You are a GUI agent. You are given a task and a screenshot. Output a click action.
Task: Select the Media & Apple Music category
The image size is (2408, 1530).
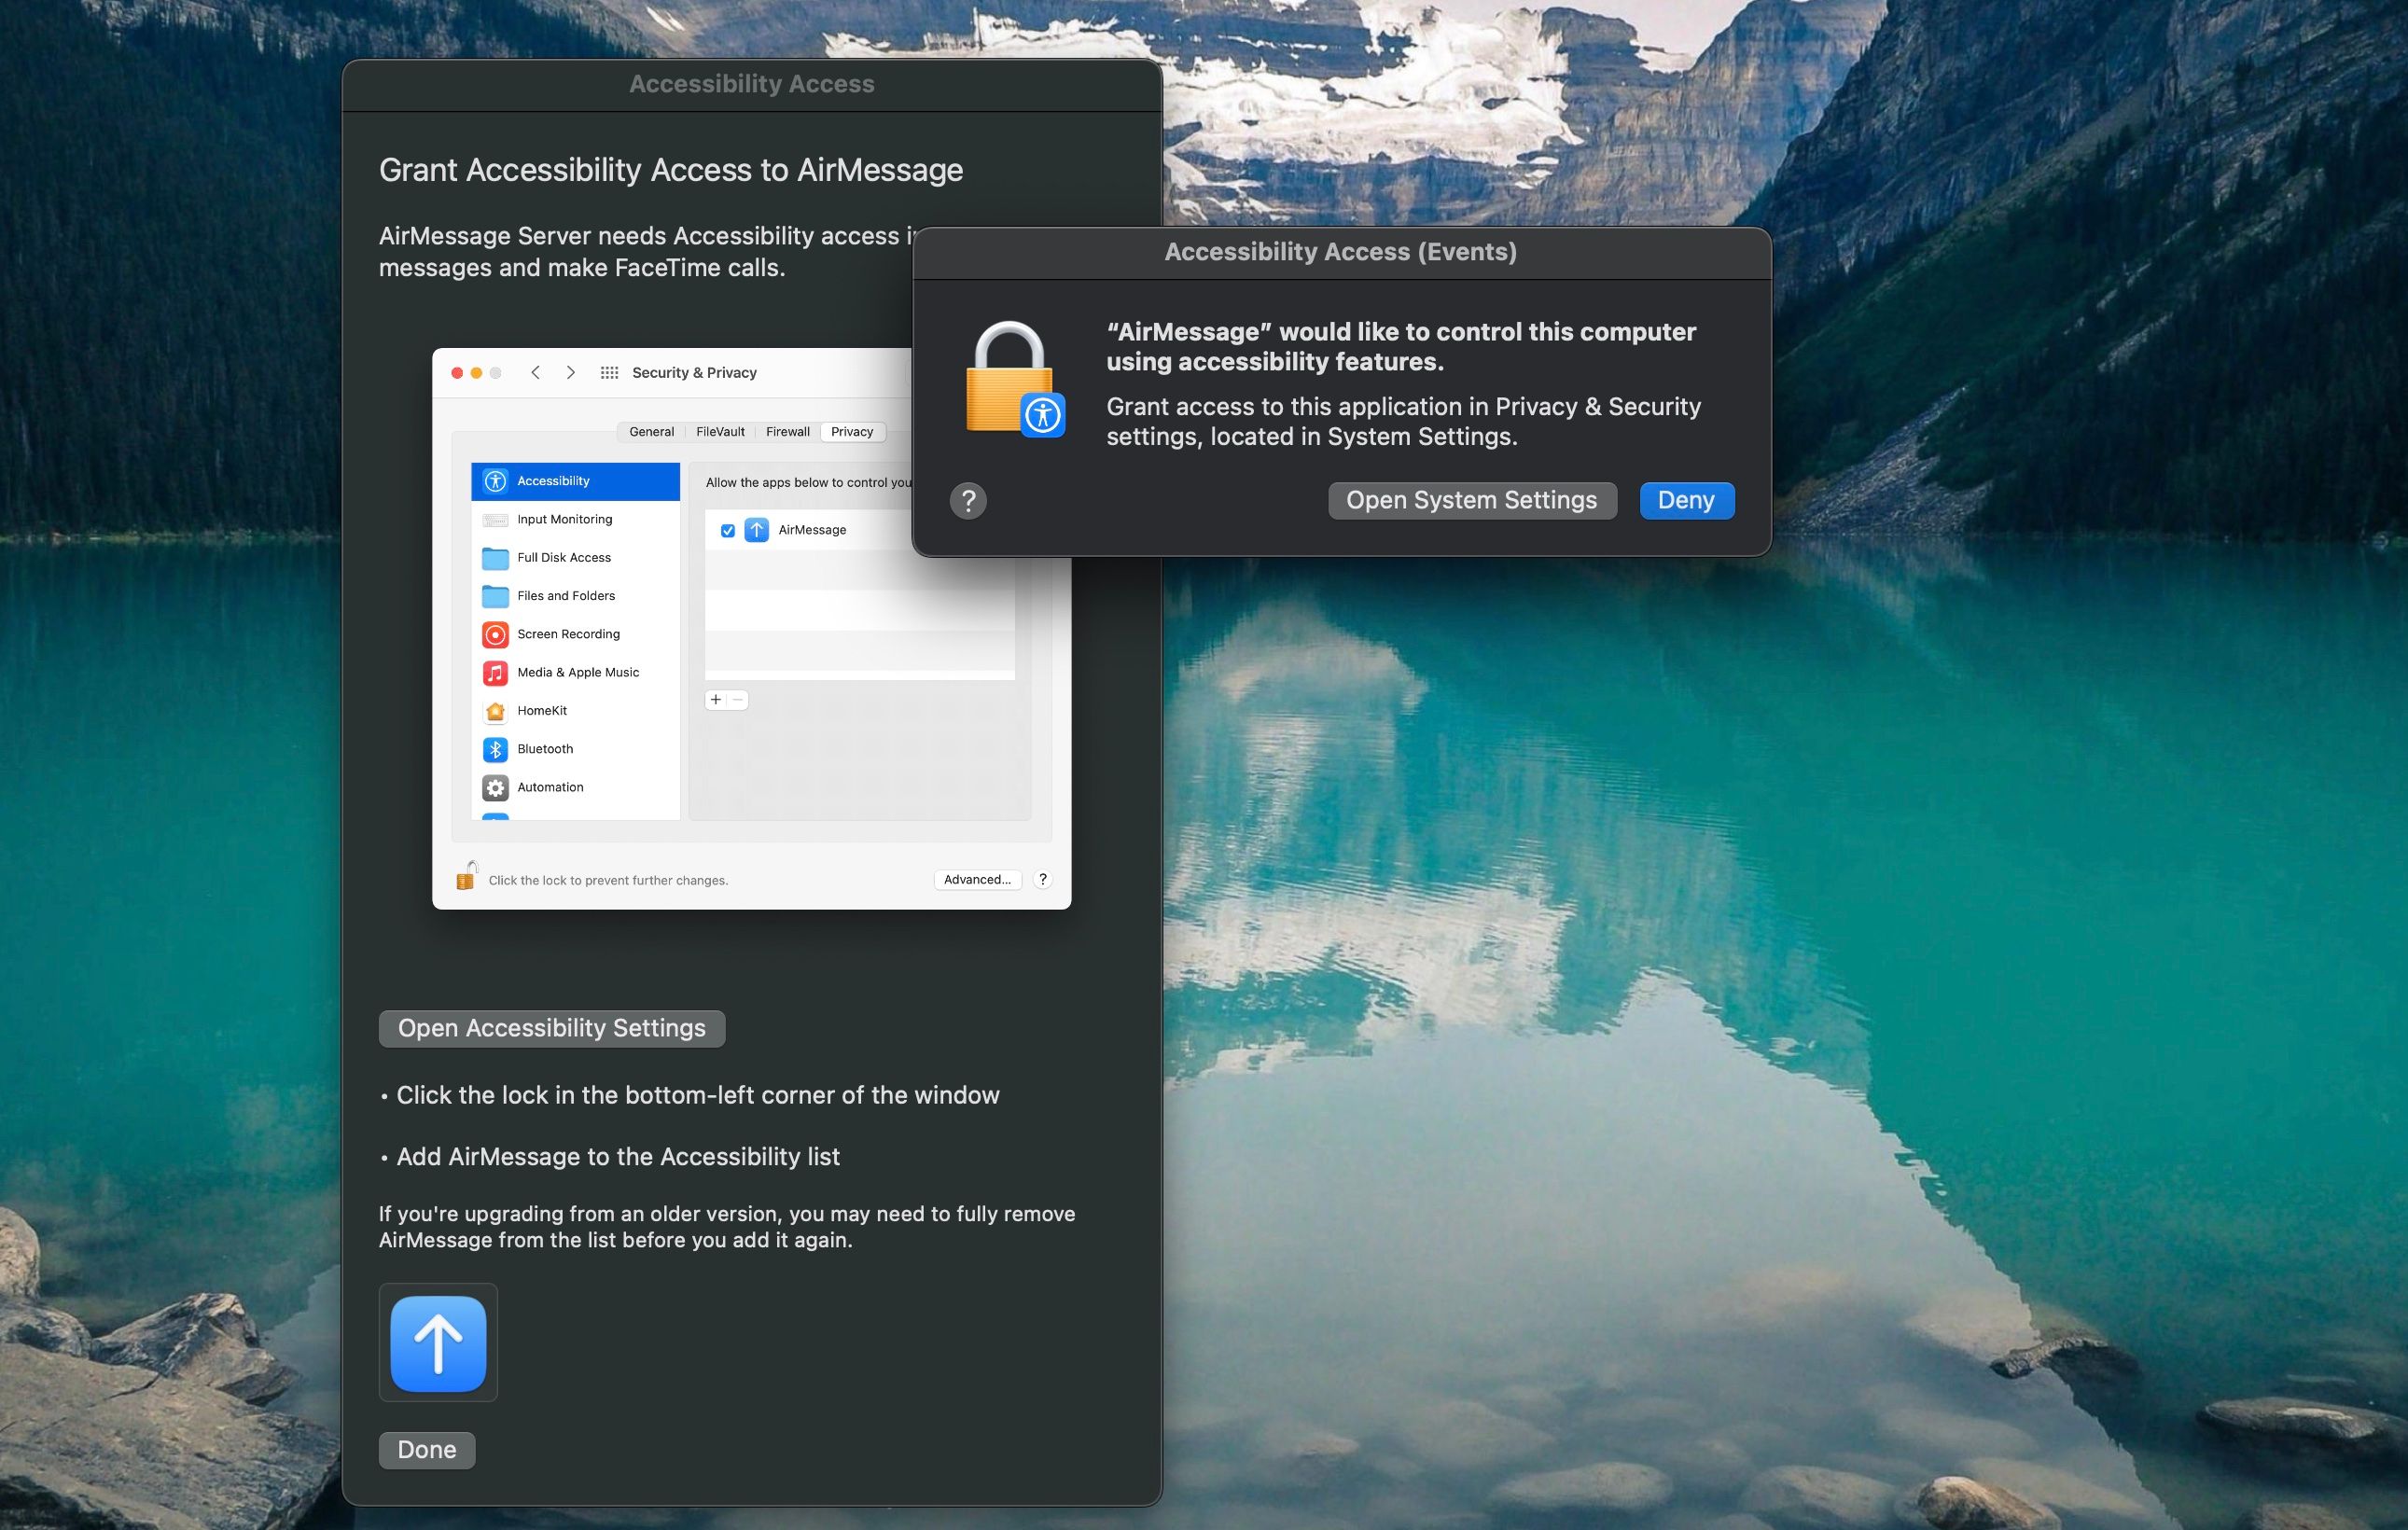577,672
